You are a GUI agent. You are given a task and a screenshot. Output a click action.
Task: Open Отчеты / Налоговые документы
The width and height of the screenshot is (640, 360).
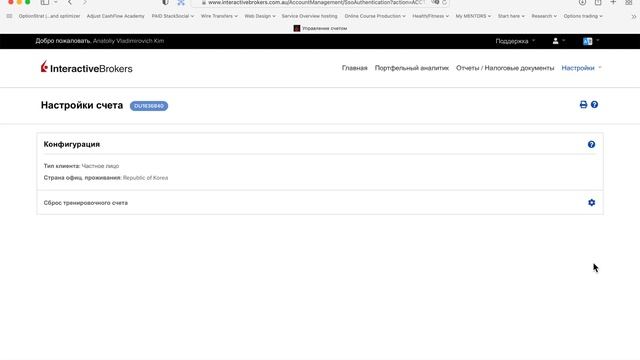pyautogui.click(x=505, y=68)
